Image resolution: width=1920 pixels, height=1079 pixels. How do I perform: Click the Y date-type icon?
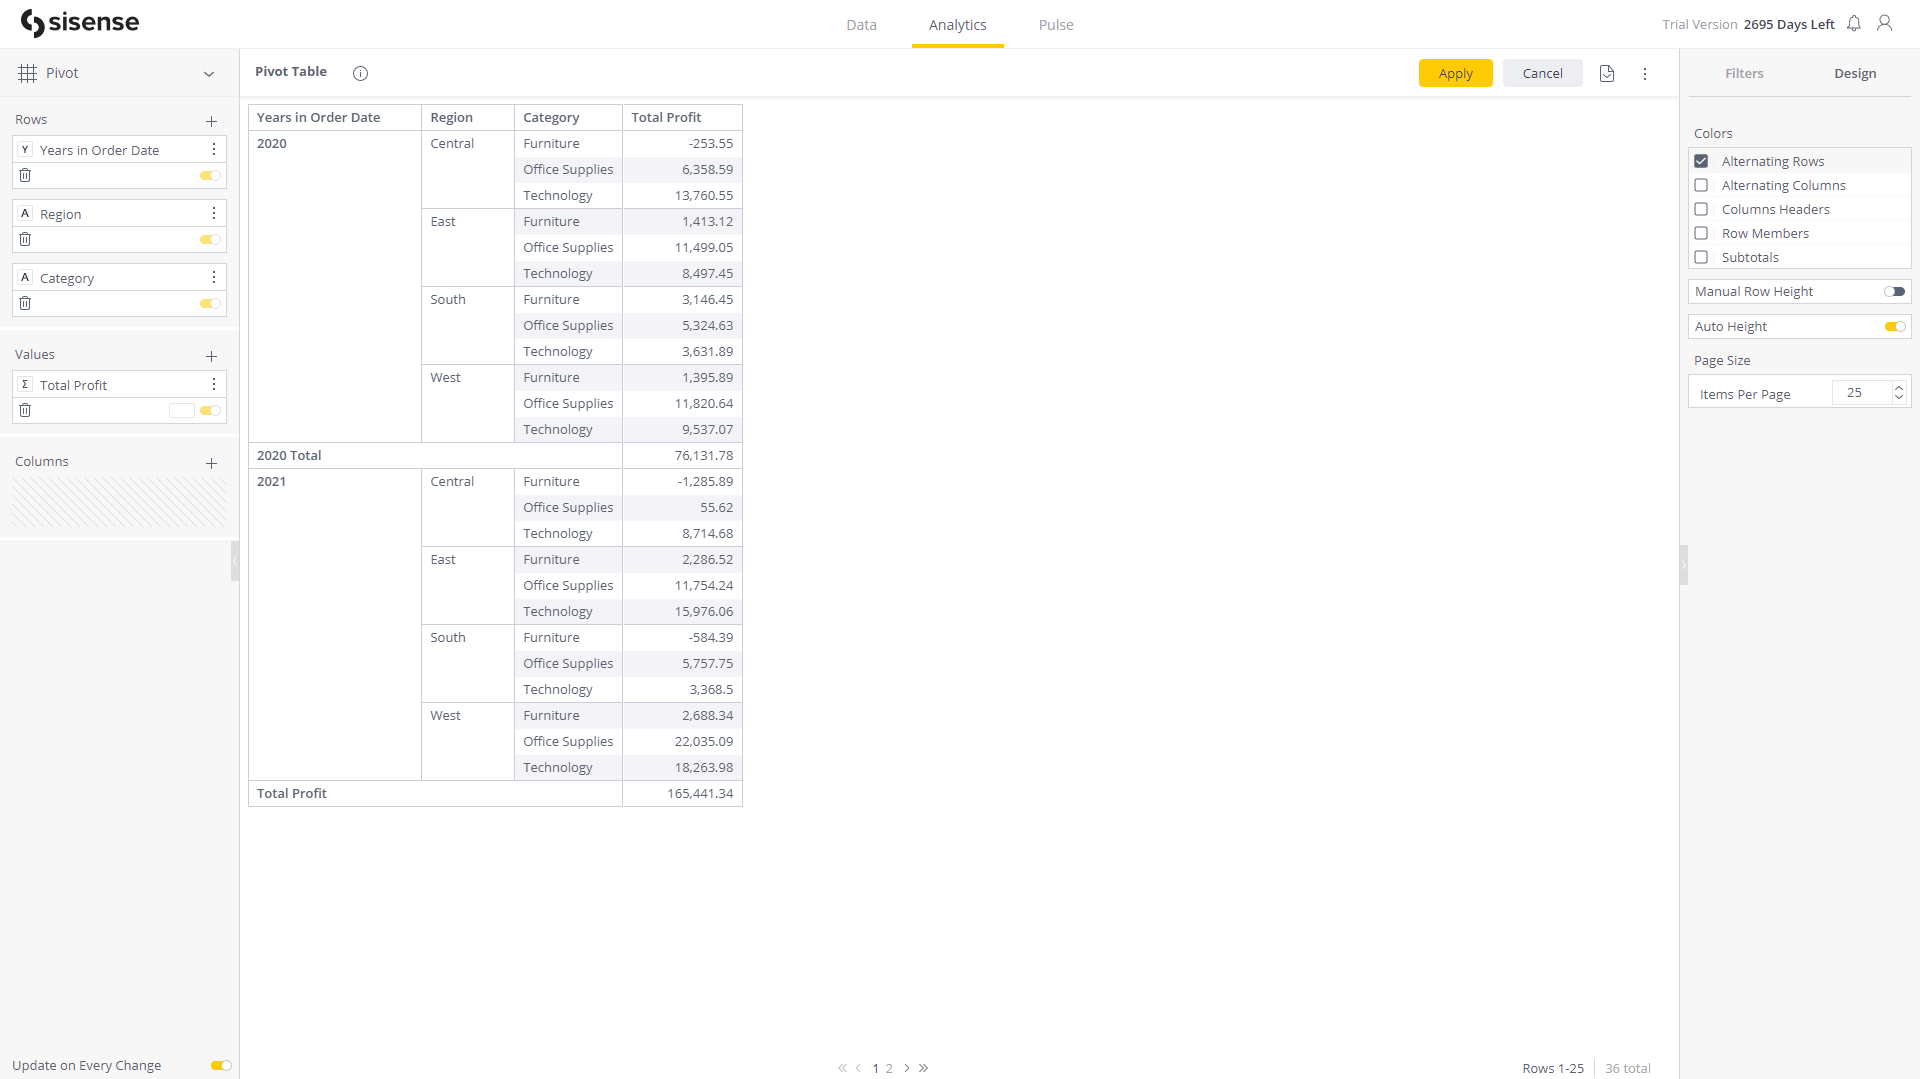coord(25,149)
